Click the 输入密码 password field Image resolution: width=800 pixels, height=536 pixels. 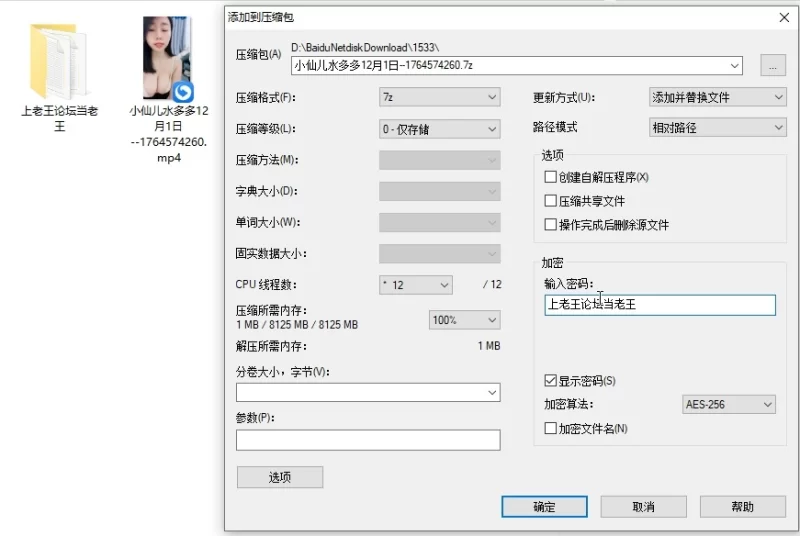tap(660, 305)
